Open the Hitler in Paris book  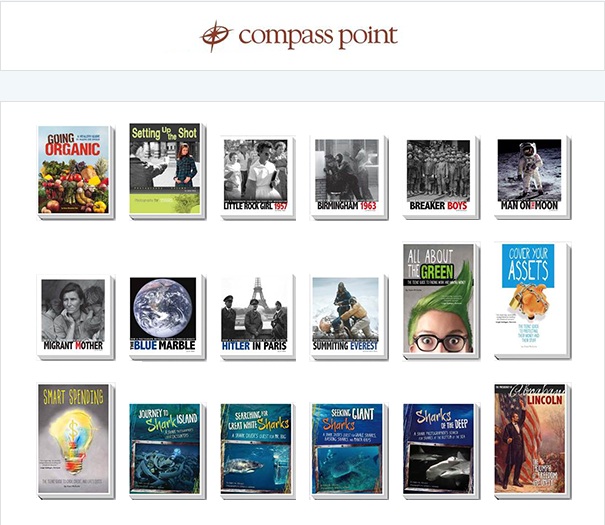(258, 317)
